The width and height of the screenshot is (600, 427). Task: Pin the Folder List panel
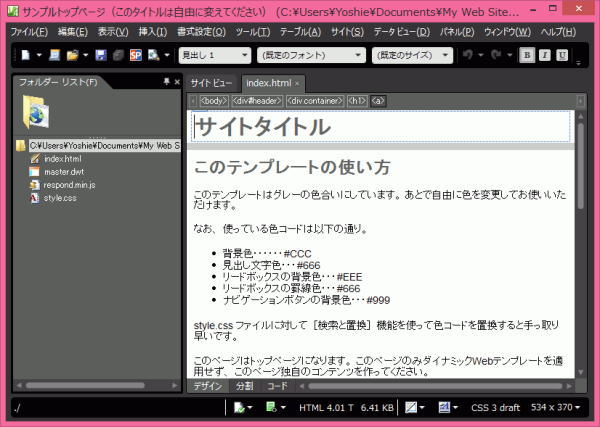[x=165, y=81]
